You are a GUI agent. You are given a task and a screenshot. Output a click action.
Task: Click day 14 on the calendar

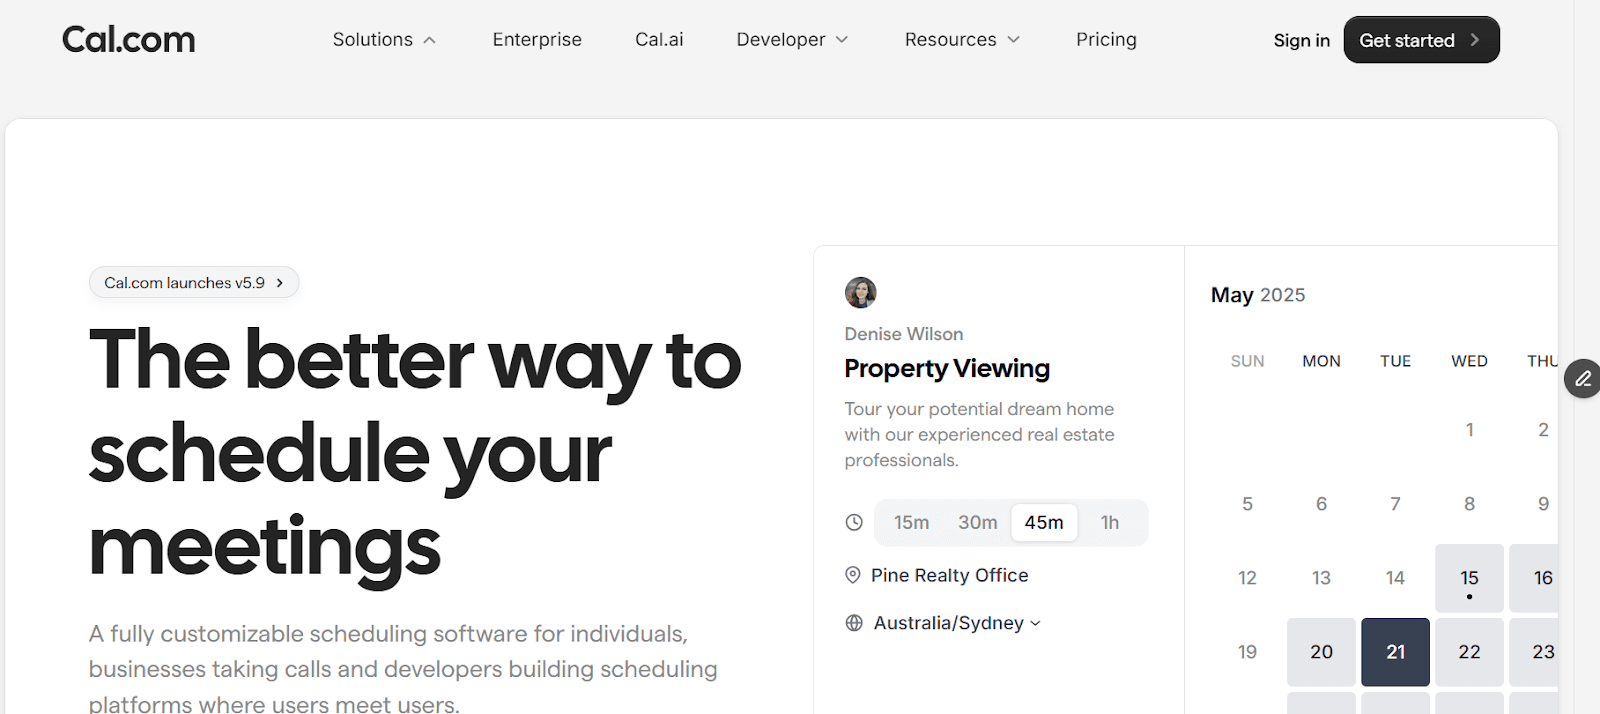coord(1395,578)
